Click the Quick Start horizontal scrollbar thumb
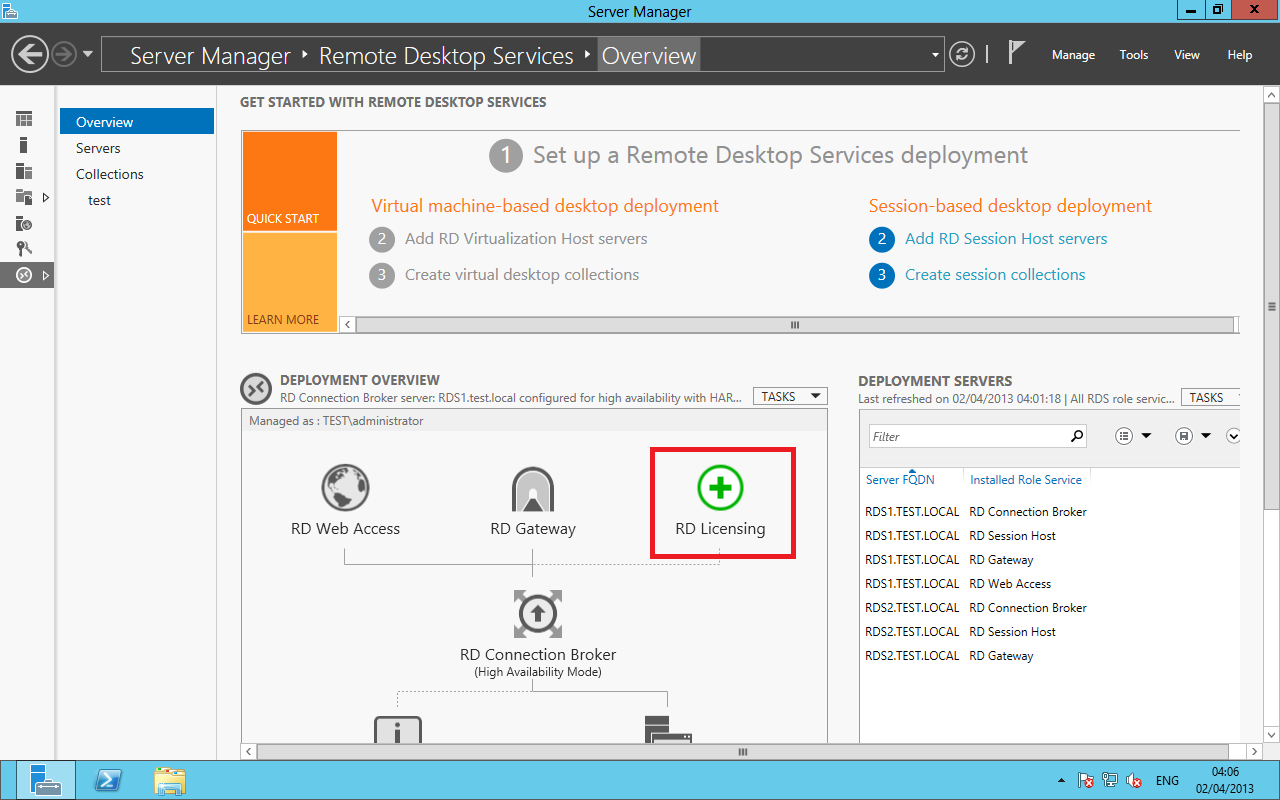Image resolution: width=1280 pixels, height=800 pixels. 796,324
